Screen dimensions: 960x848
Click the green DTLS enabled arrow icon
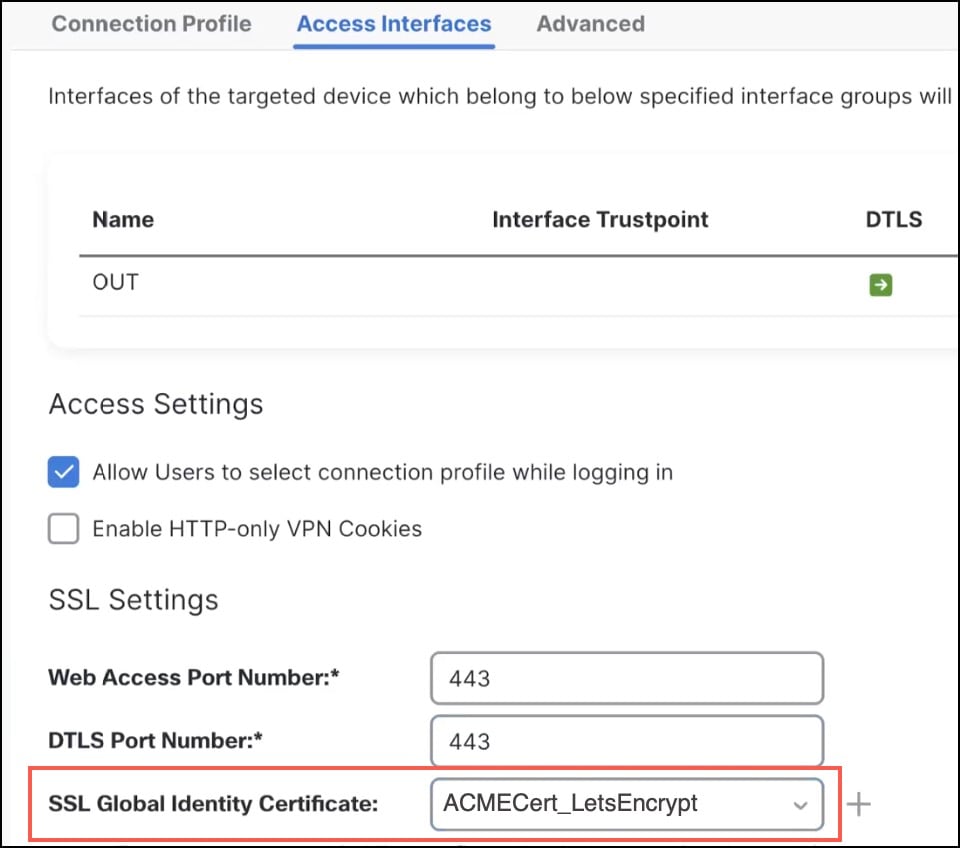pos(881,284)
